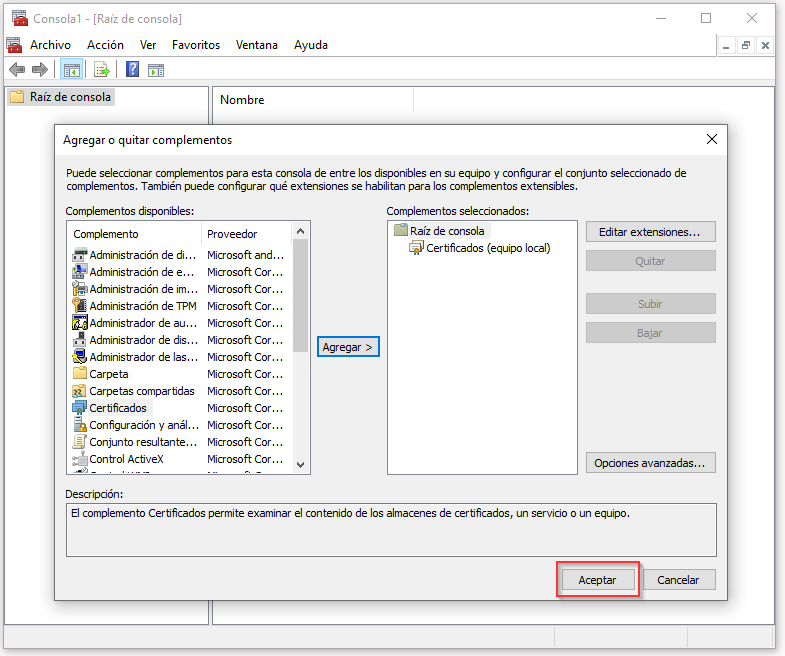This screenshot has height=656, width=785.
Task: Open help via blue question mark icon
Action: (132, 69)
